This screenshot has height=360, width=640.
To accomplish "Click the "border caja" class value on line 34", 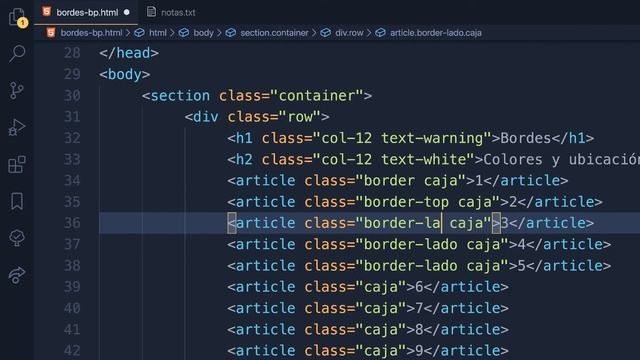I will [411, 180].
